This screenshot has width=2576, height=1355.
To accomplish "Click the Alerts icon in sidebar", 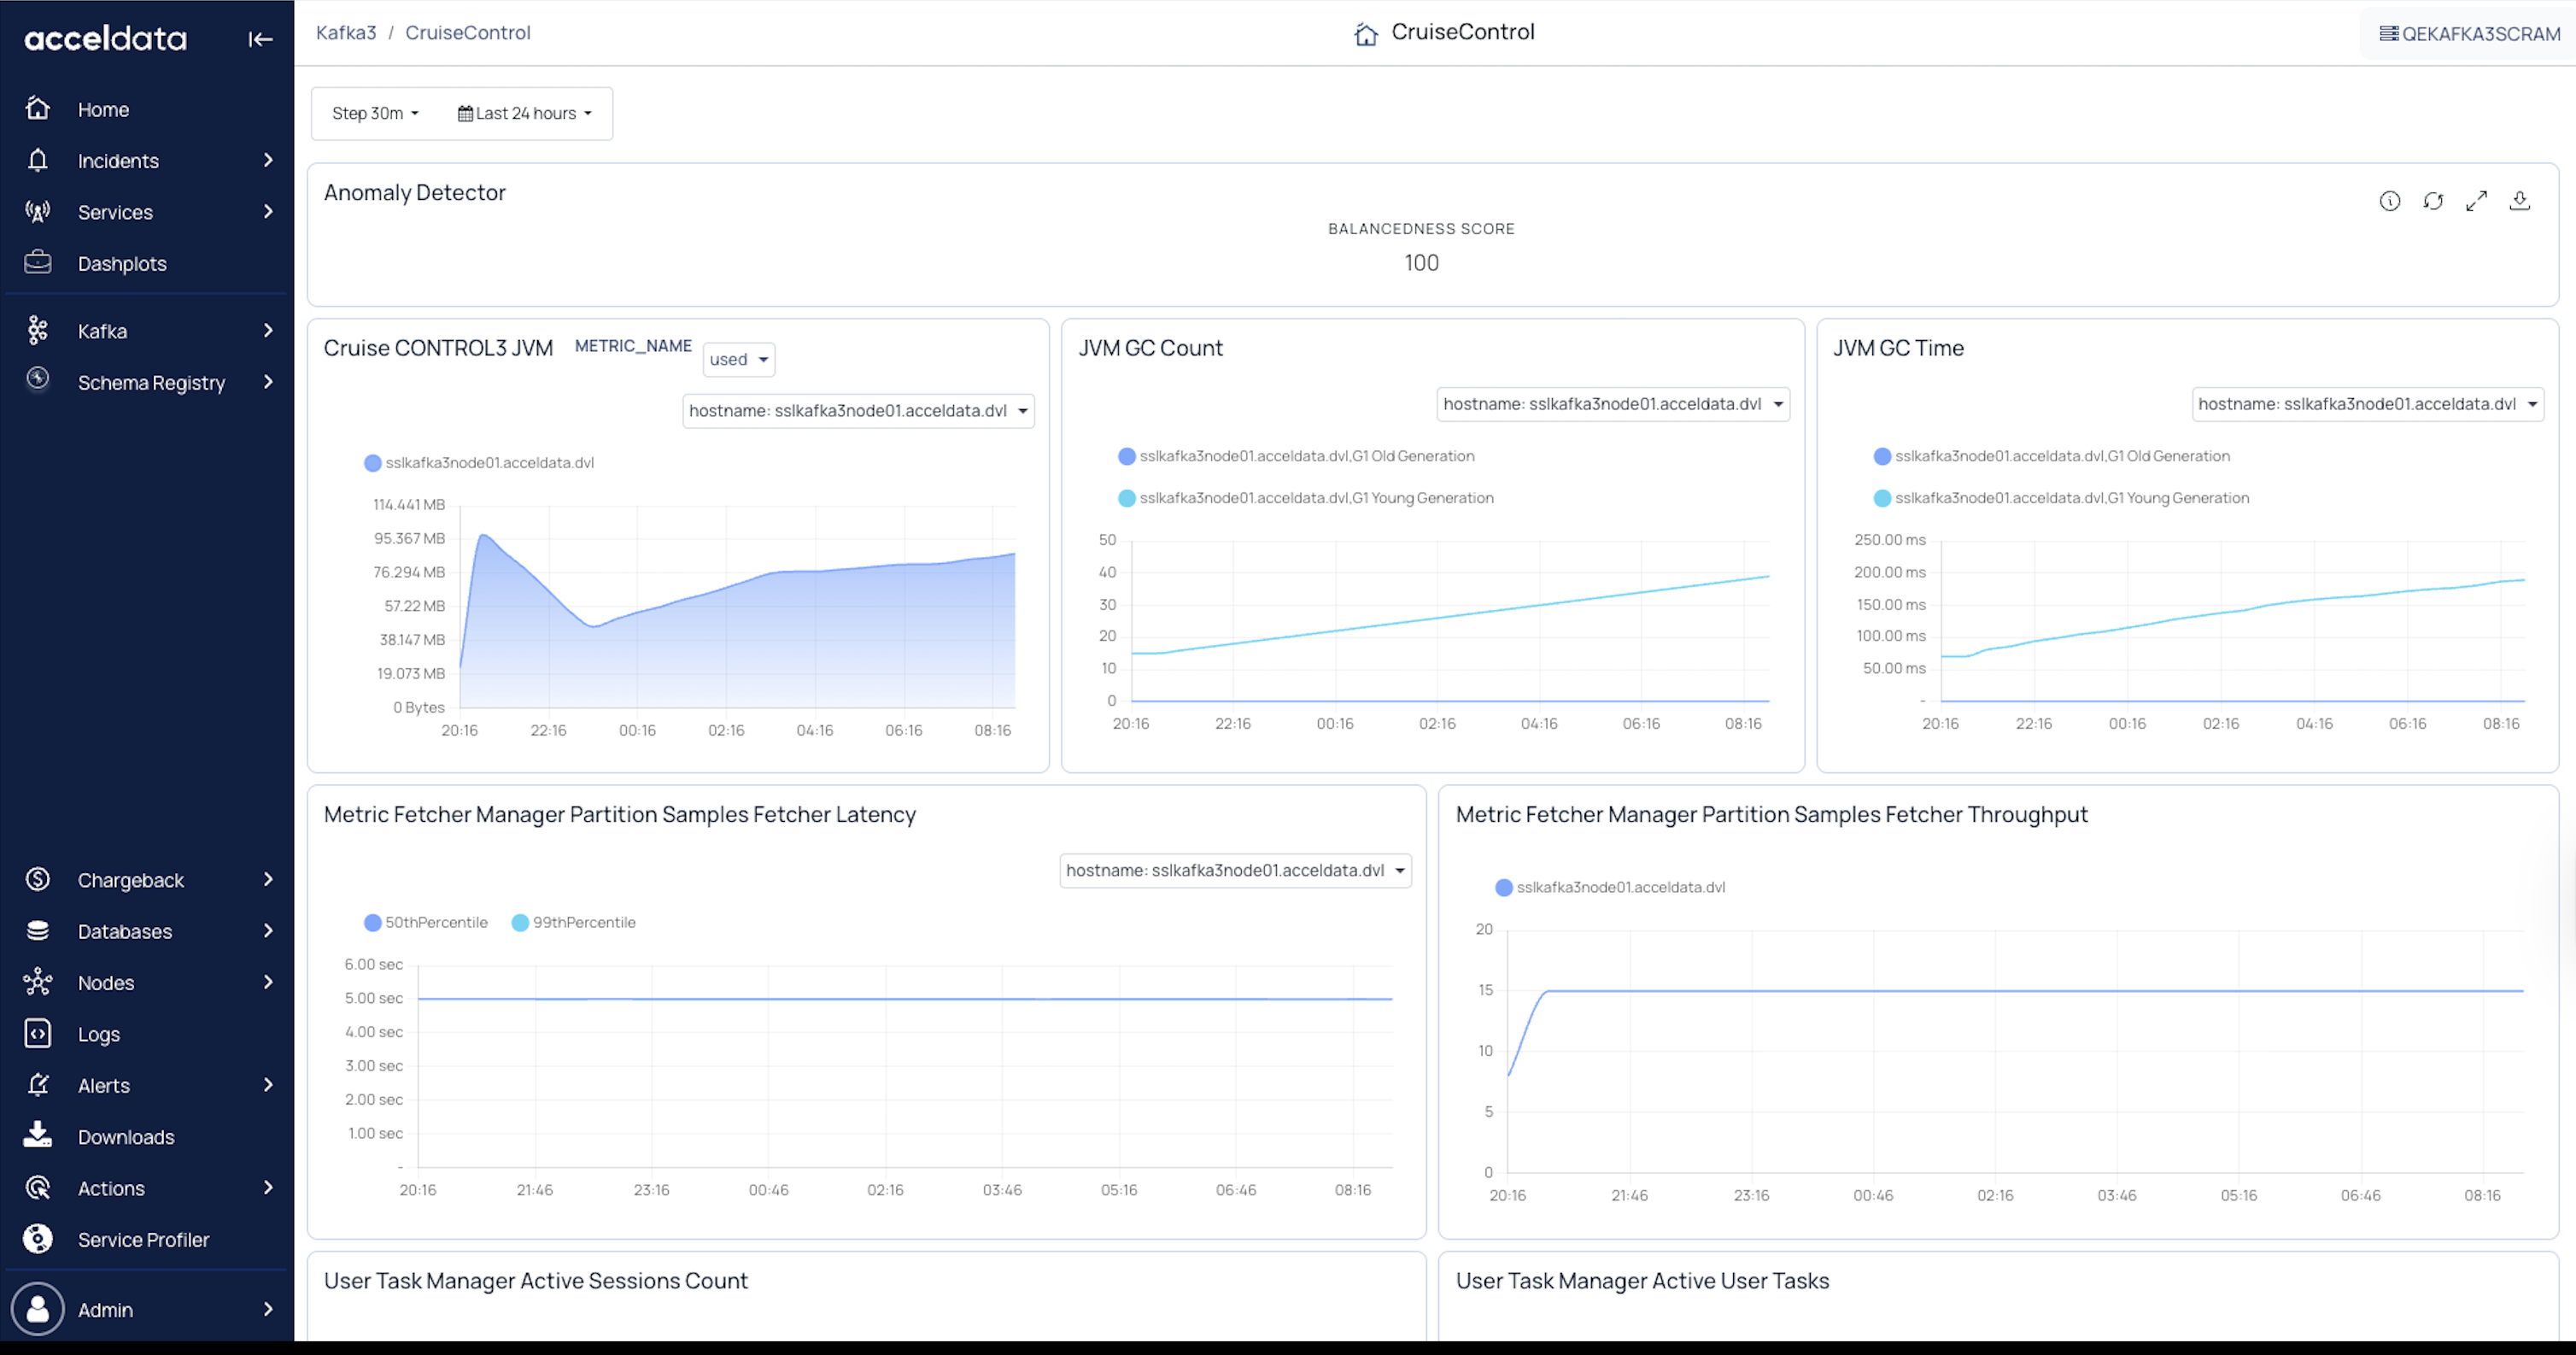I will (x=38, y=1085).
